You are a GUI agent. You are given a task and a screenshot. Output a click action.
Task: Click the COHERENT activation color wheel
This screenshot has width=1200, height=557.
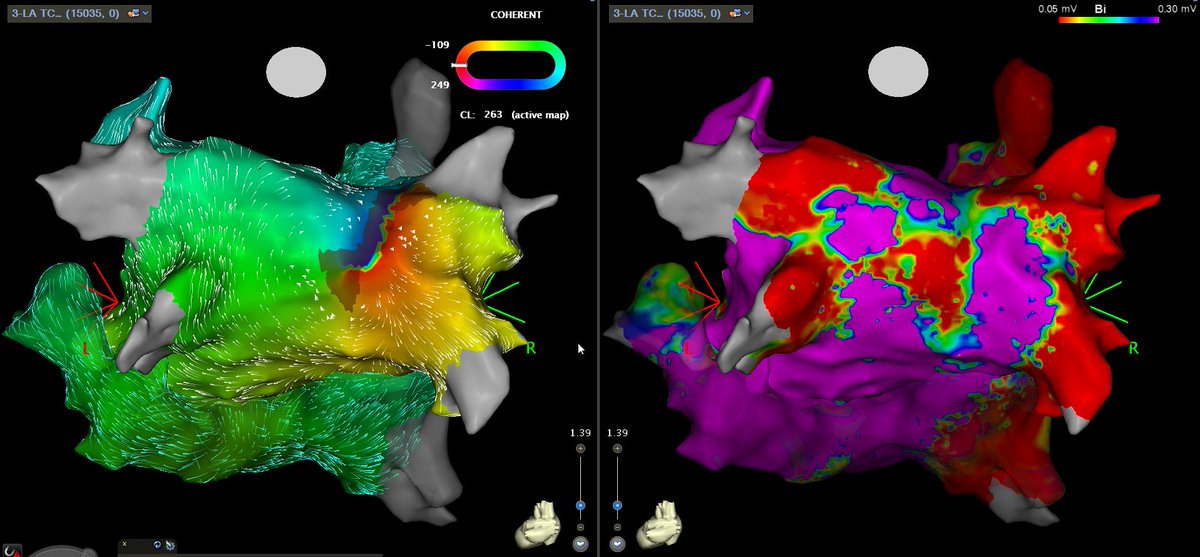tap(511, 66)
